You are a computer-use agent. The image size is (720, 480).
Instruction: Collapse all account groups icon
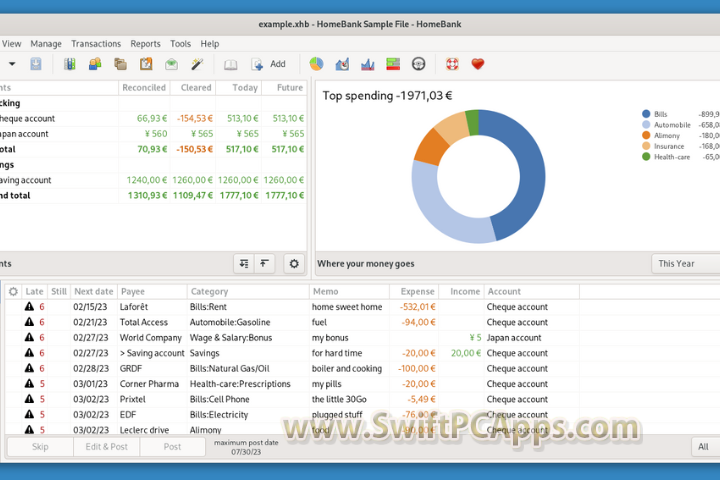(x=264, y=264)
